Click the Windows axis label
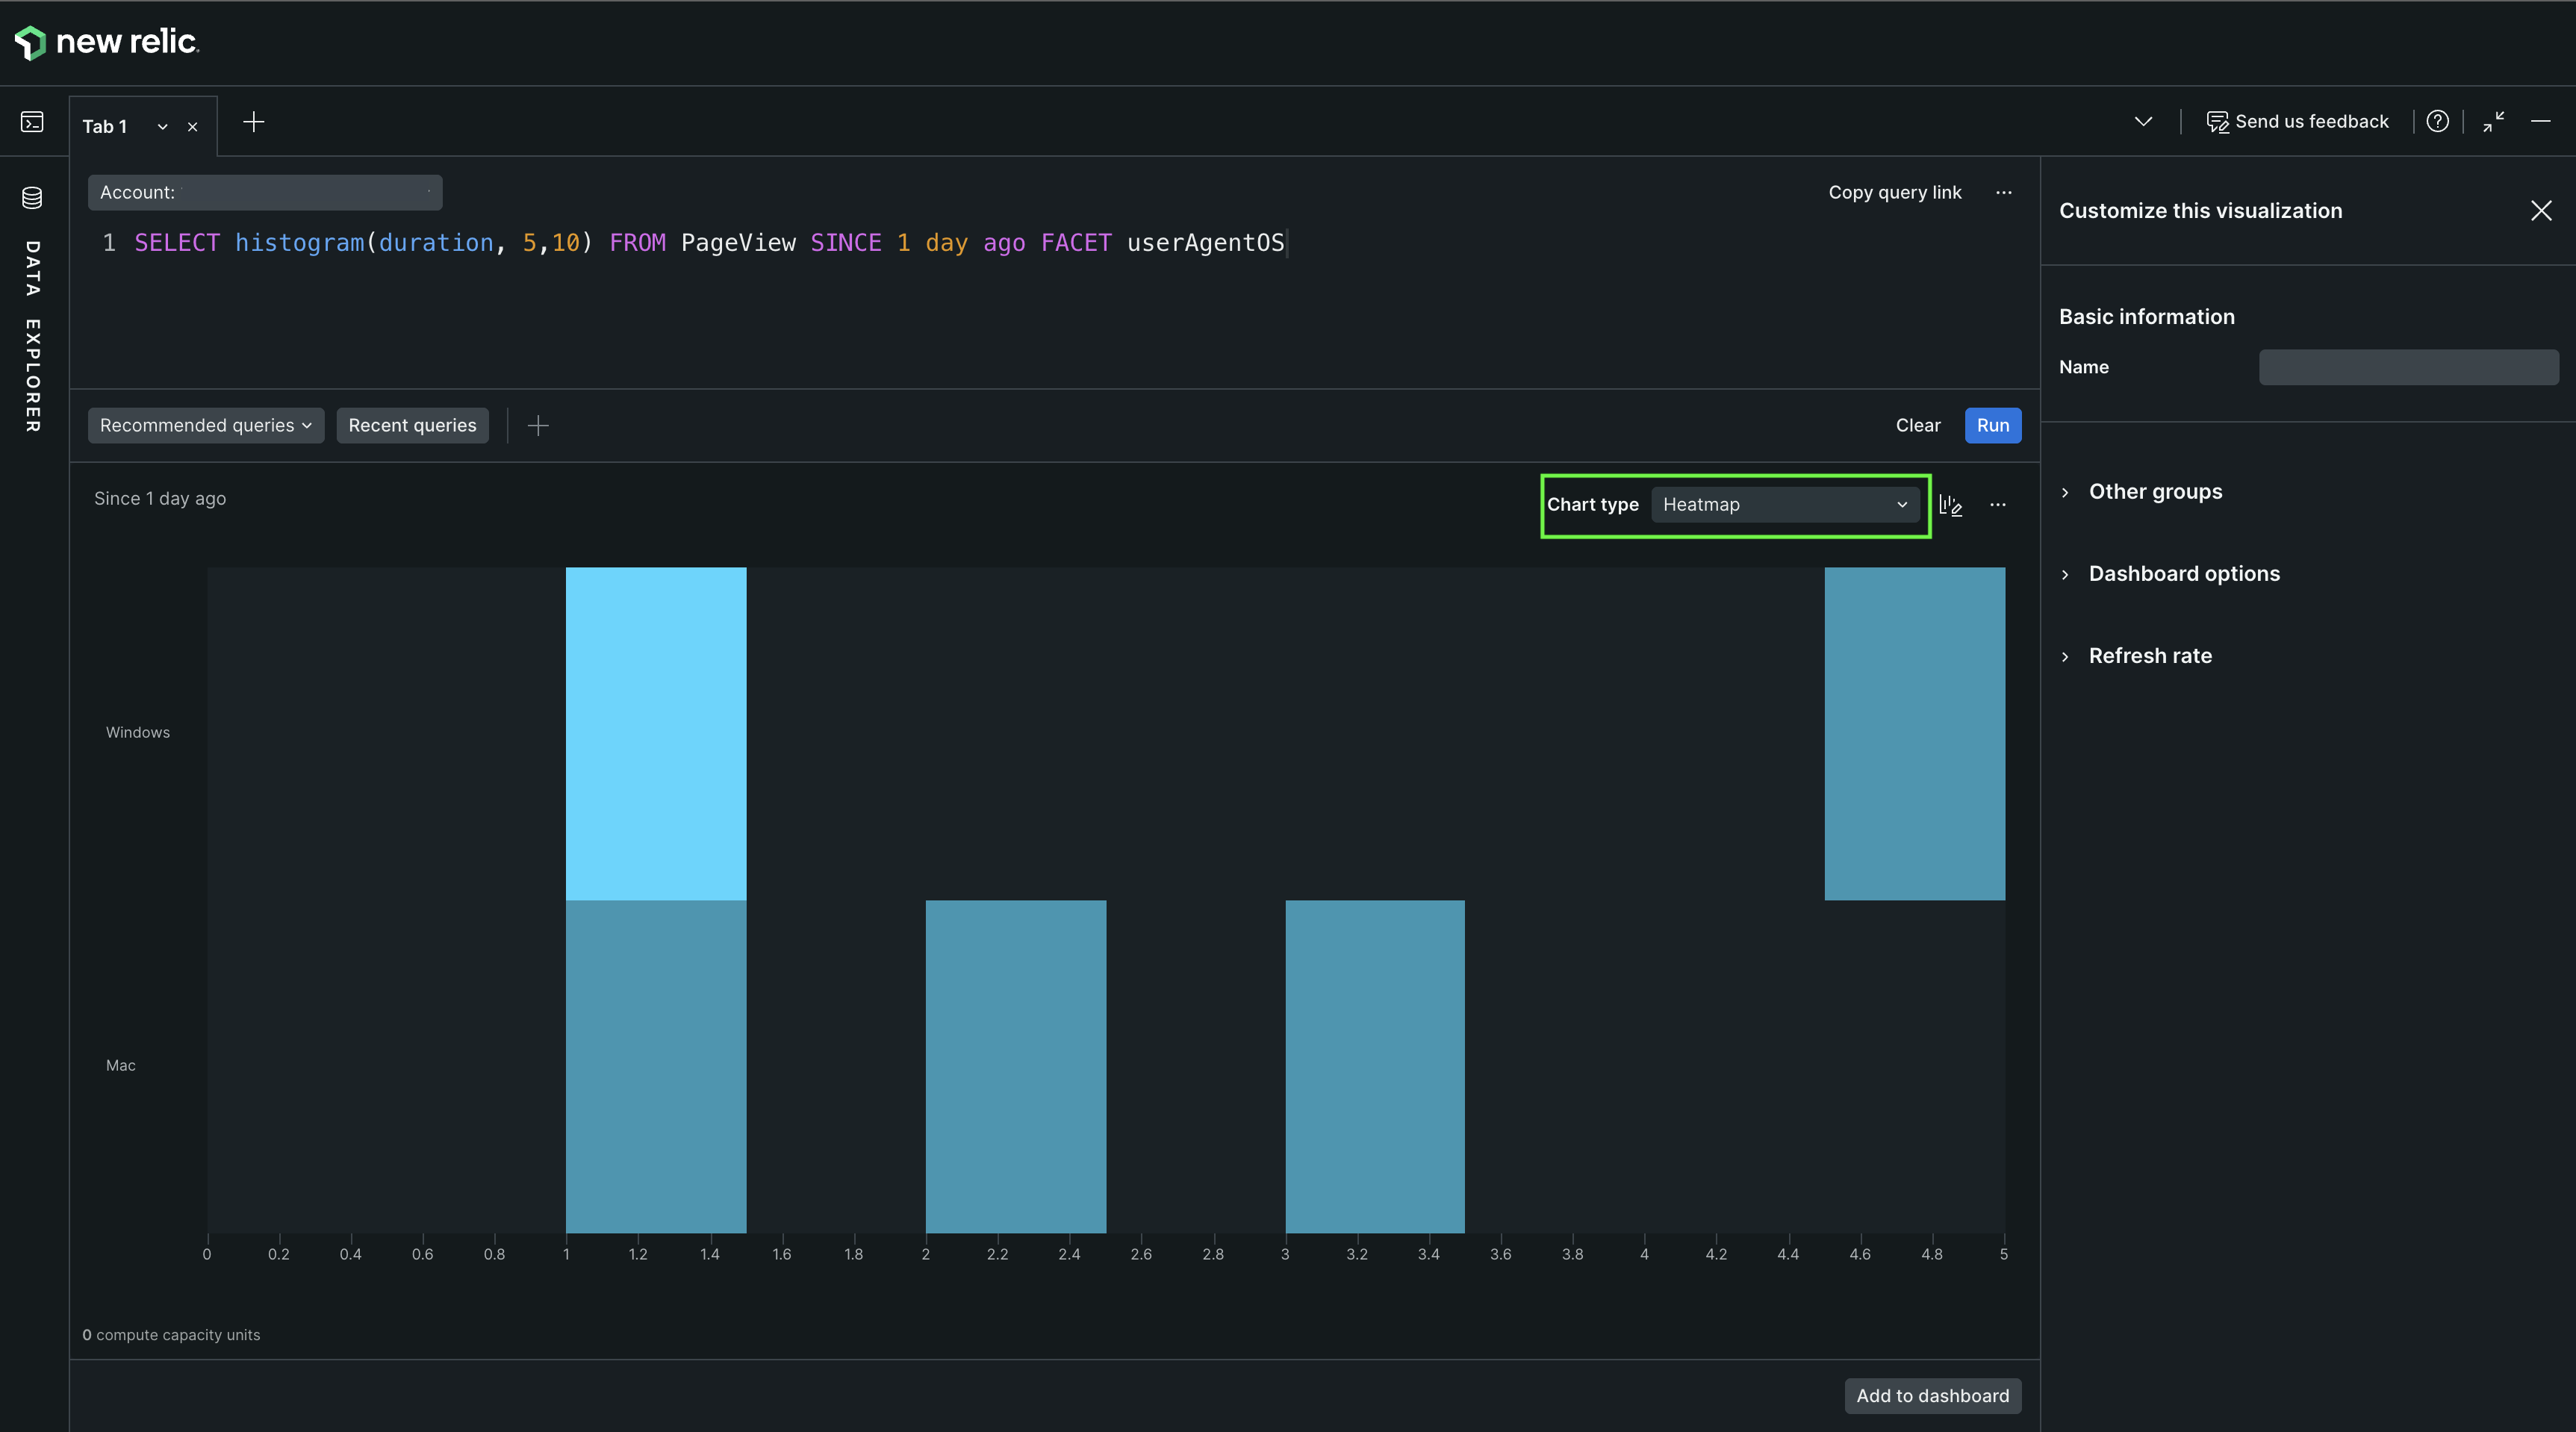This screenshot has height=1432, width=2576. 138,733
